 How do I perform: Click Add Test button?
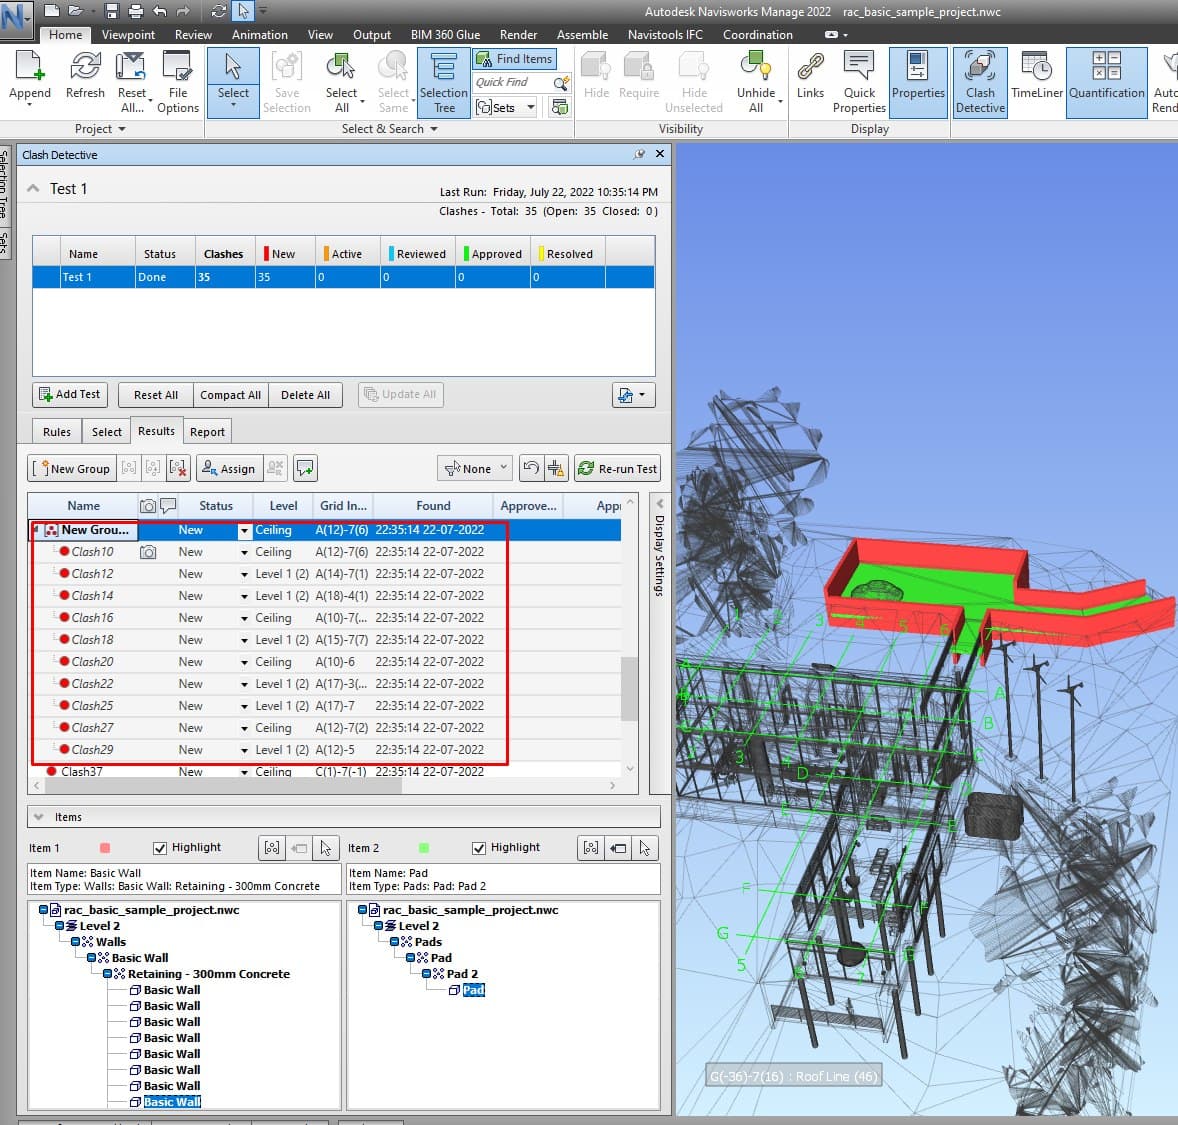point(70,395)
